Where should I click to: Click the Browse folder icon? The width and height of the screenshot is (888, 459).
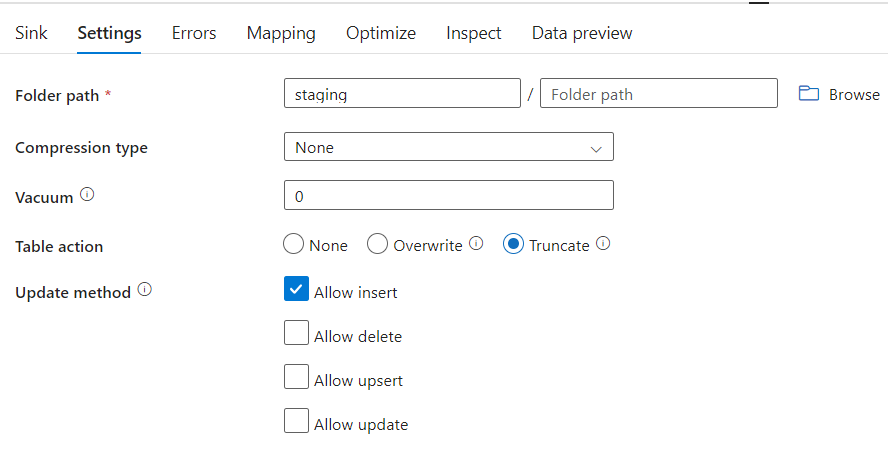[809, 94]
